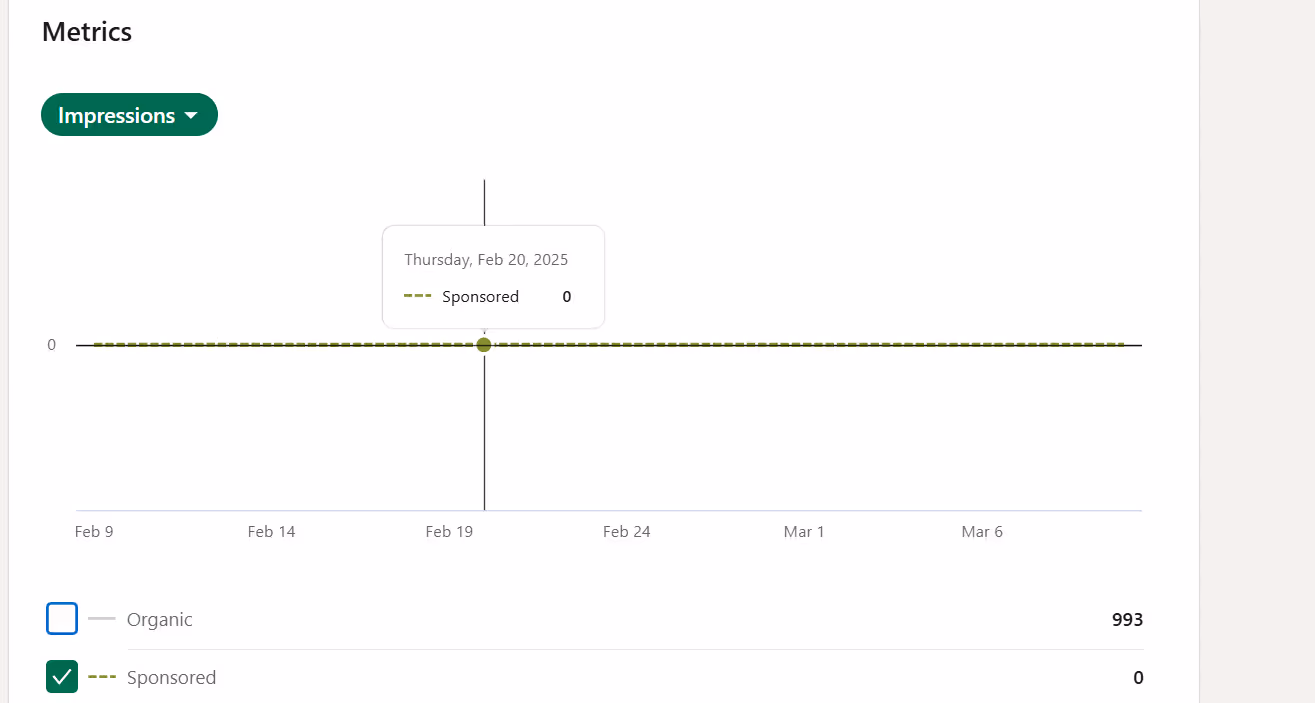The width and height of the screenshot is (1315, 703).
Task: Click the gray Organic line swatch
Action: point(101,618)
